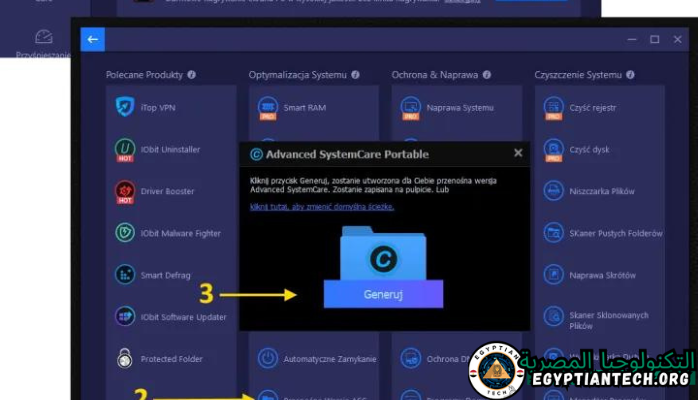This screenshot has height=400, width=698.
Task: Select the IObit Uninstaller label
Action: point(170,149)
